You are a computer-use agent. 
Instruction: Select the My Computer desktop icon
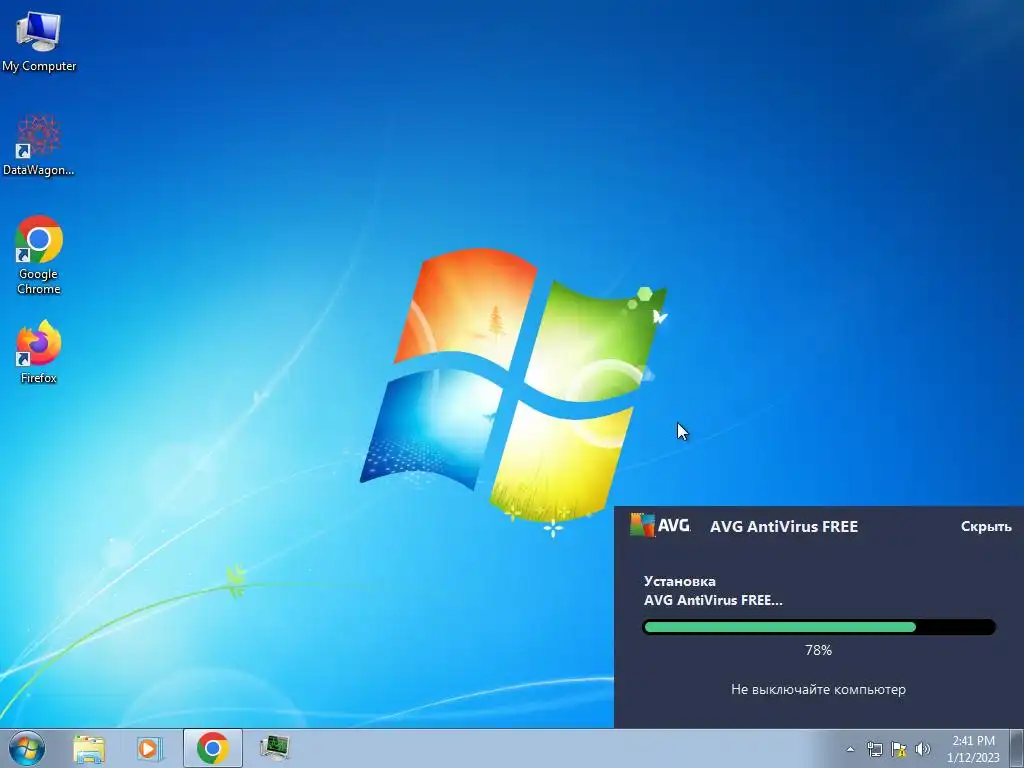[x=39, y=40]
